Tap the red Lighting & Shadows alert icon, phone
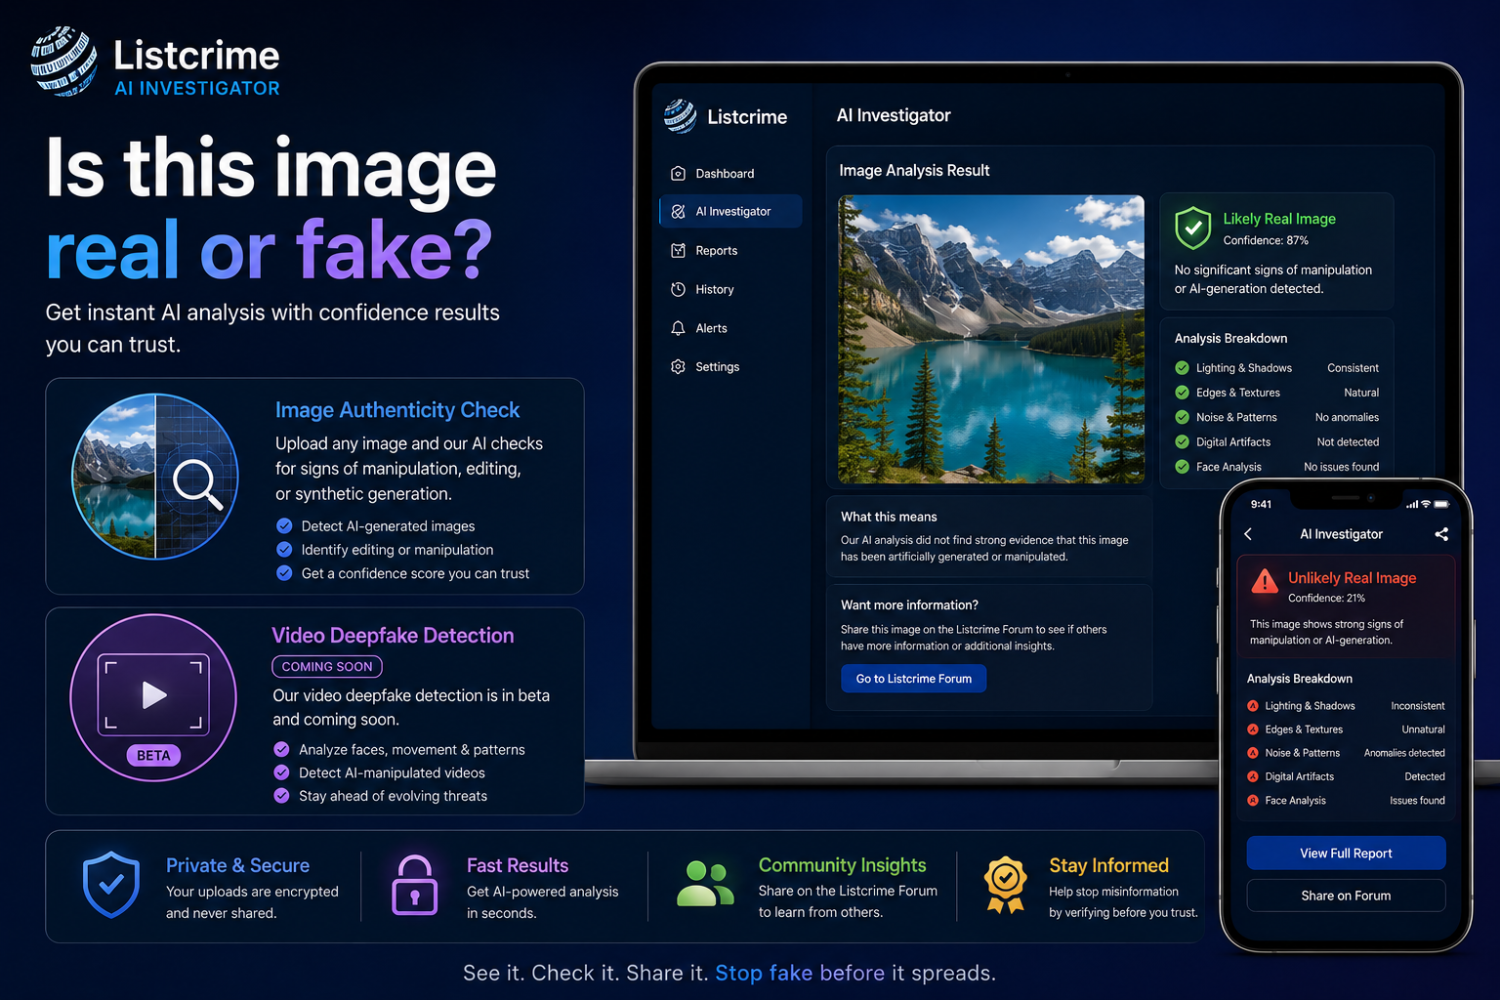This screenshot has width=1500, height=1000. point(1253,706)
